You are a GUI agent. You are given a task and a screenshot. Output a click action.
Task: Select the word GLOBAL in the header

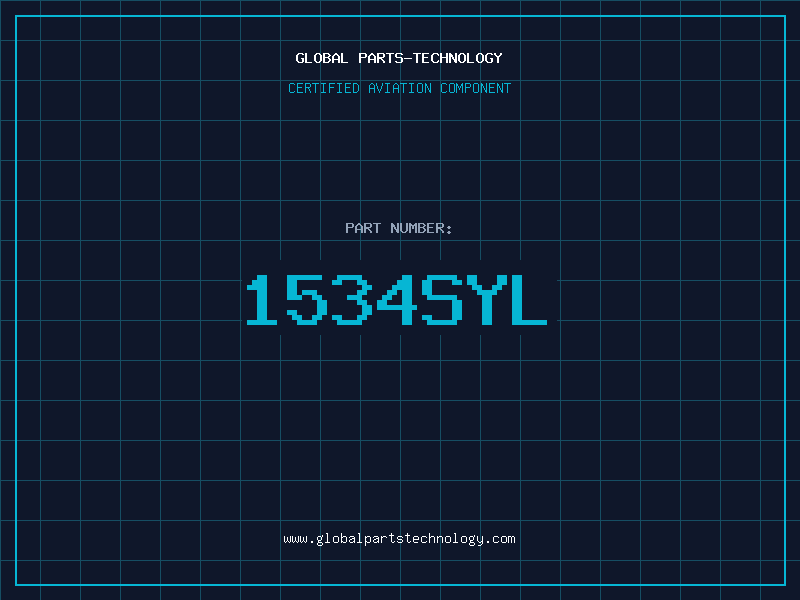tap(321, 58)
